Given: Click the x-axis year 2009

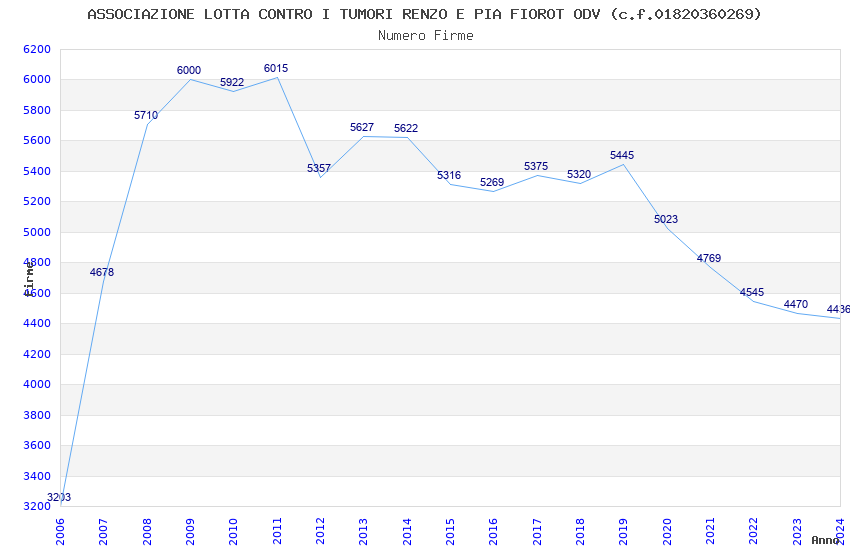Looking at the screenshot, I should point(190,532).
